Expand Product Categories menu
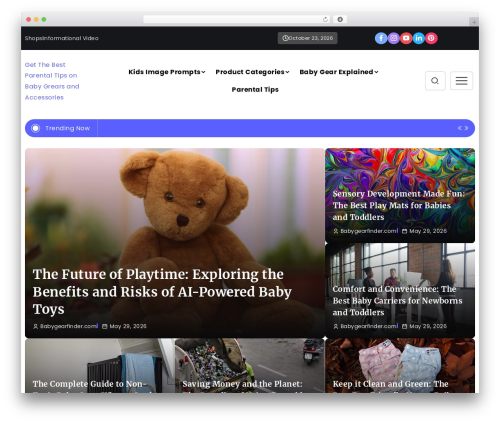 (252, 72)
